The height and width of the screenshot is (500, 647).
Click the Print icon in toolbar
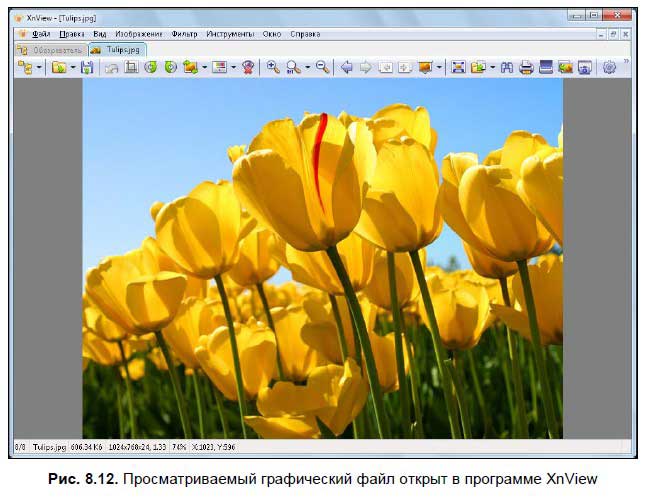[526, 68]
